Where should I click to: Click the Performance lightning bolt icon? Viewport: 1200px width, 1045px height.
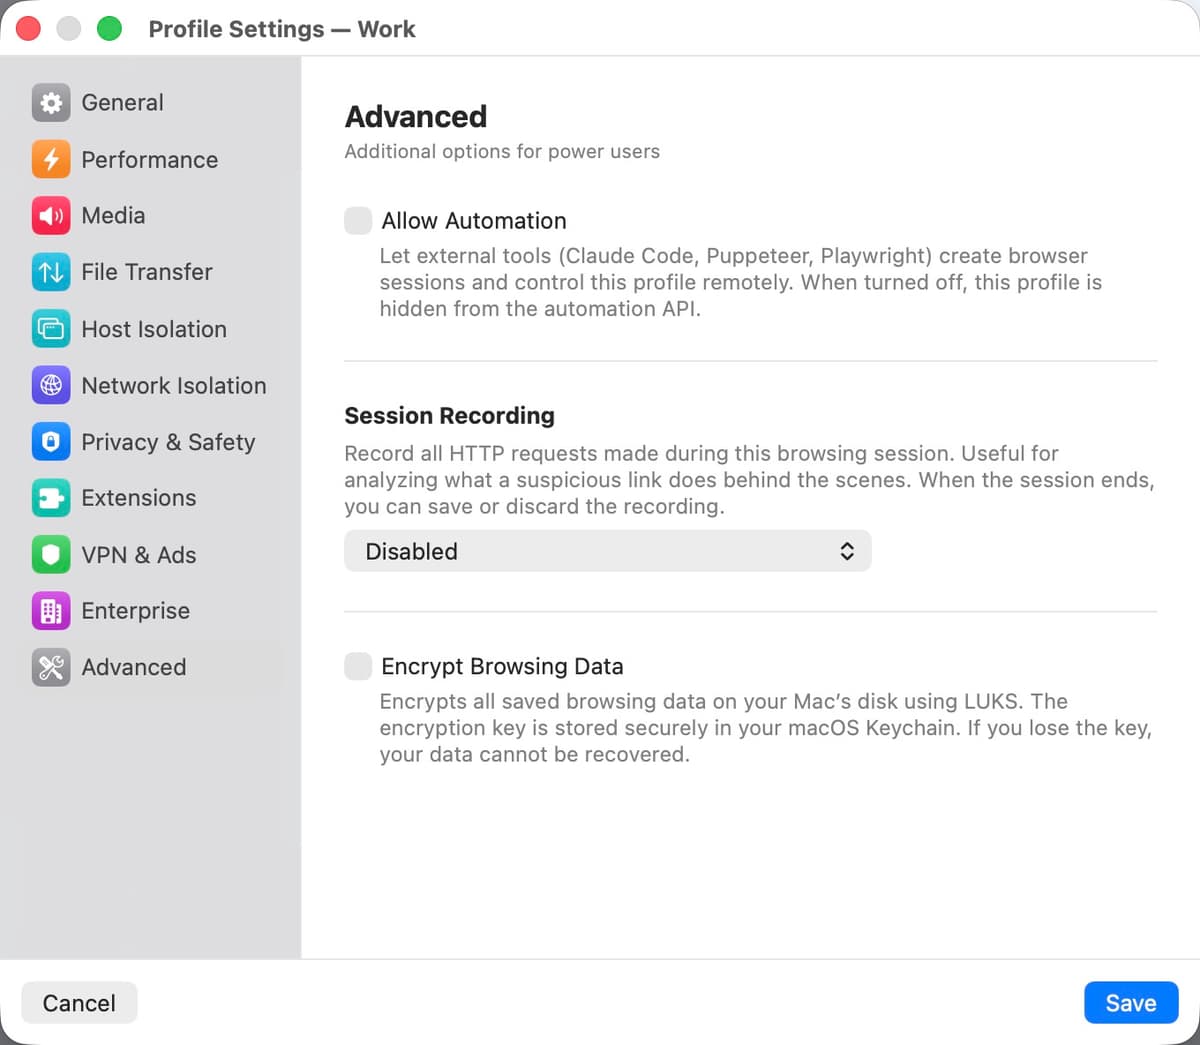point(51,159)
